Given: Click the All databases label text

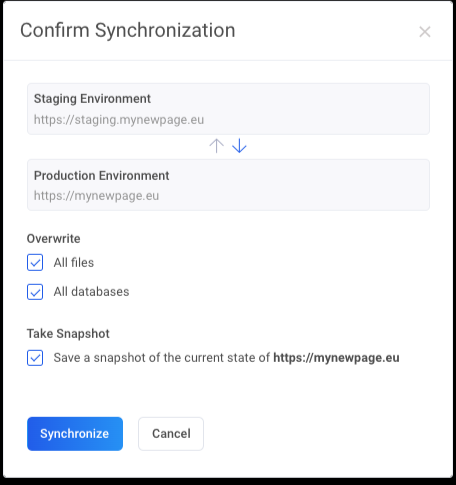Looking at the screenshot, I should (x=91, y=292).
